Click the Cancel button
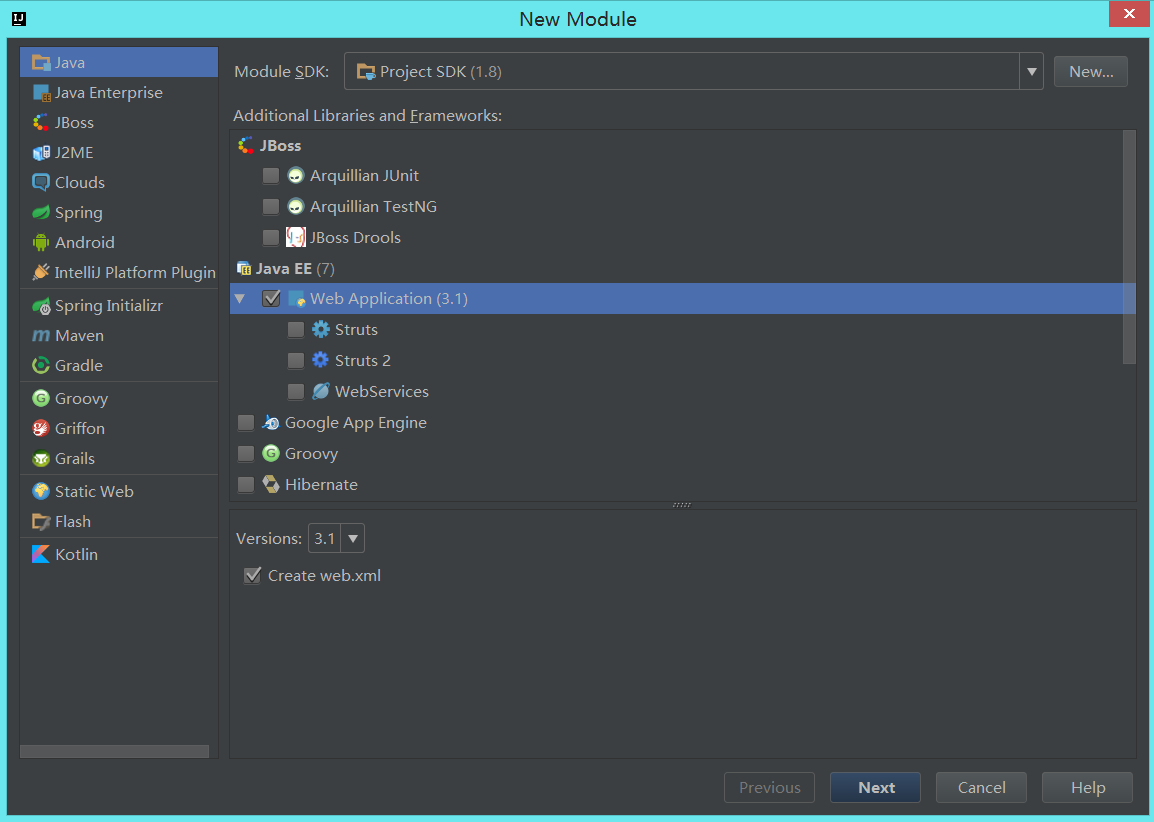The image size is (1154, 822). click(x=981, y=787)
